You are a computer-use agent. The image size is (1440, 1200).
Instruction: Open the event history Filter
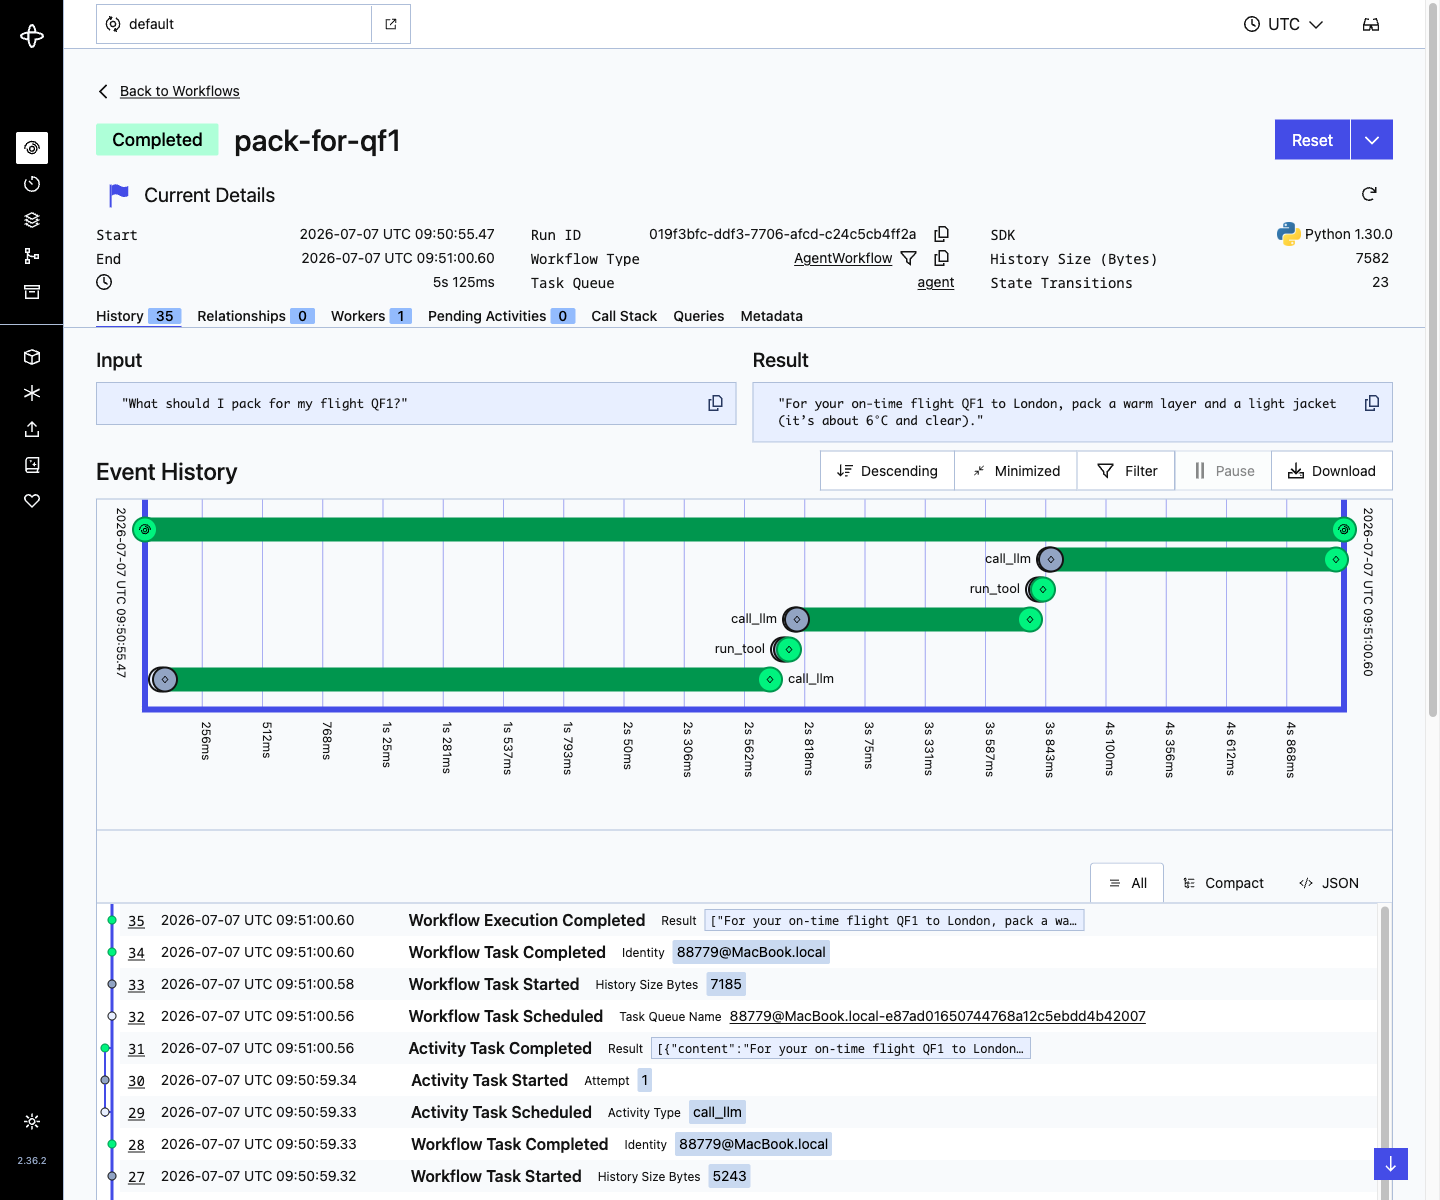(1127, 471)
